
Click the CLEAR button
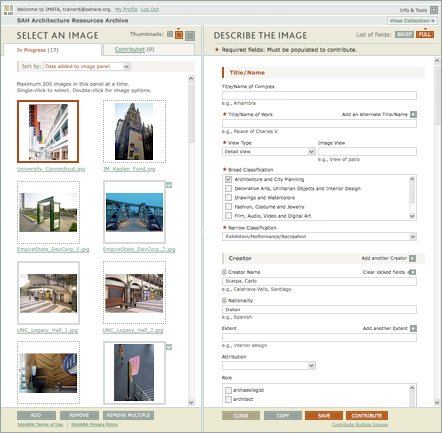click(x=241, y=416)
